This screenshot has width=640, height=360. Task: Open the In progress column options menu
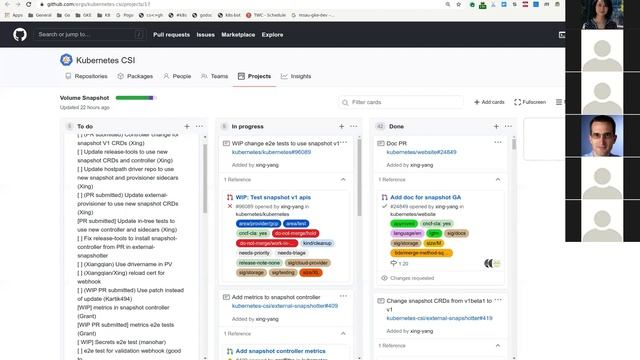[x=353, y=127]
